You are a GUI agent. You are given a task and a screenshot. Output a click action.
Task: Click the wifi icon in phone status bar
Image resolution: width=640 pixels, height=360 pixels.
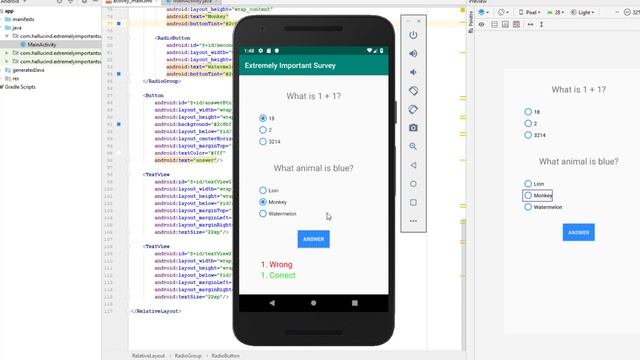(x=369, y=51)
